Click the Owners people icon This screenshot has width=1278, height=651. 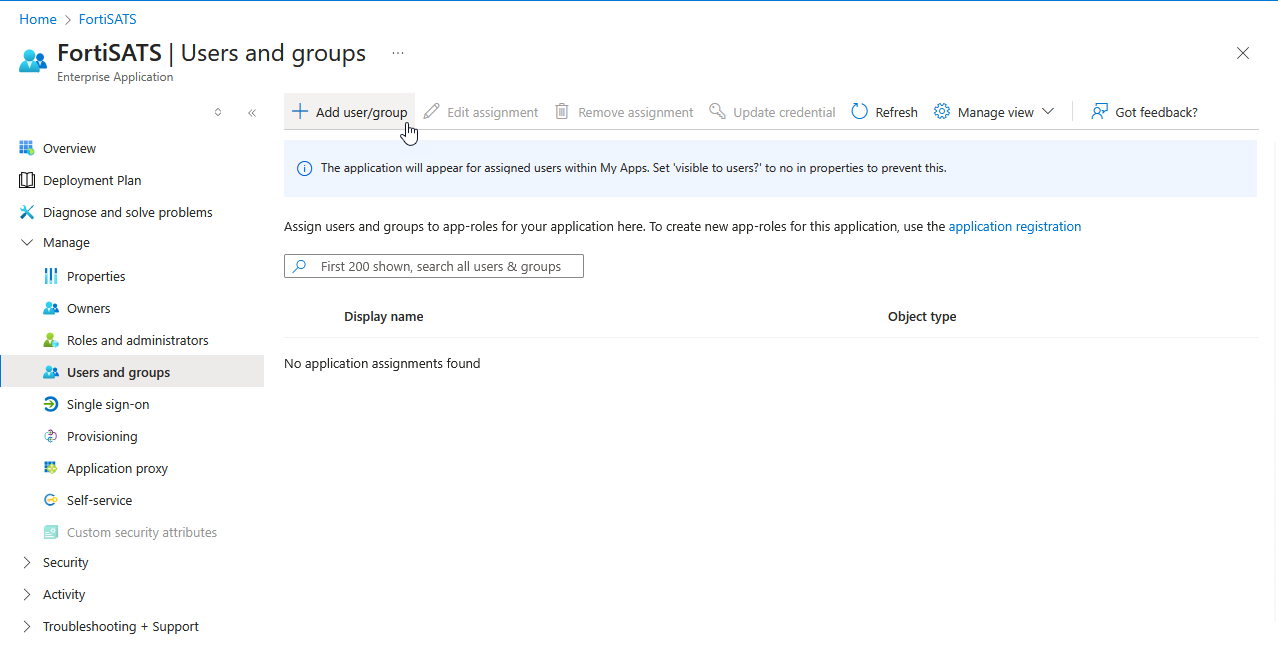pyautogui.click(x=51, y=308)
